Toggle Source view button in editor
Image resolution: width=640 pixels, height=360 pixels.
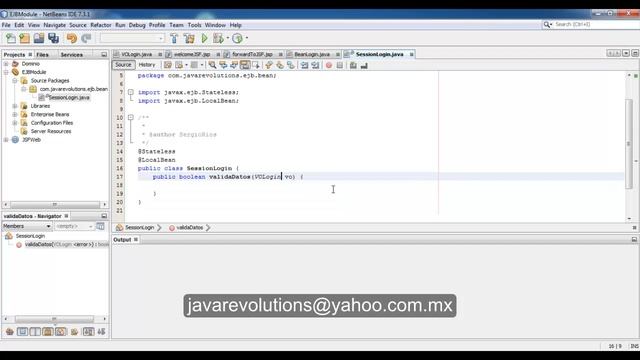tap(123, 65)
